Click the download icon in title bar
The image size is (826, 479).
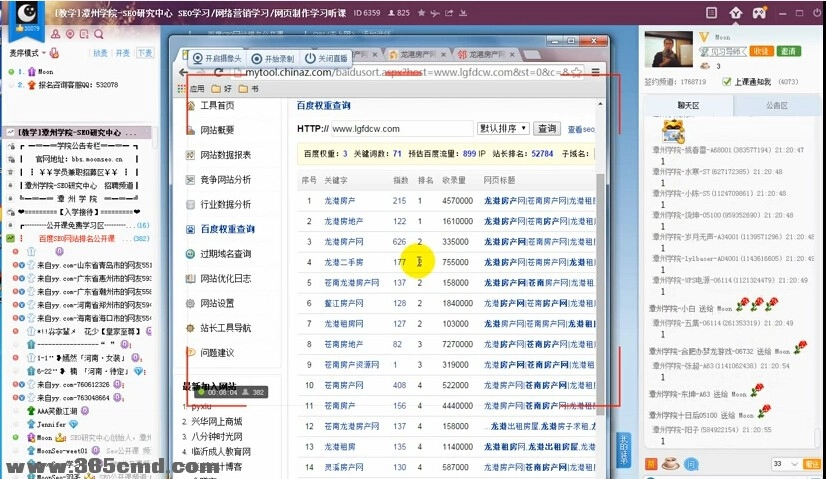(463, 13)
